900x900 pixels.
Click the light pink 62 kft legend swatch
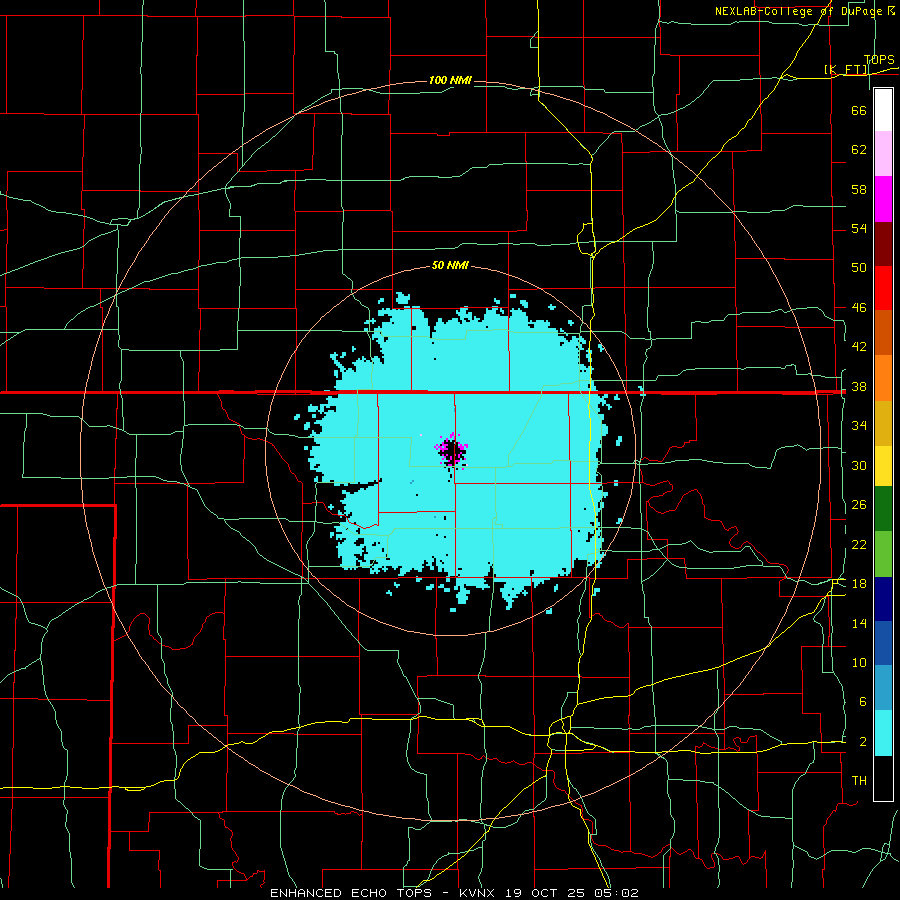tap(883, 154)
